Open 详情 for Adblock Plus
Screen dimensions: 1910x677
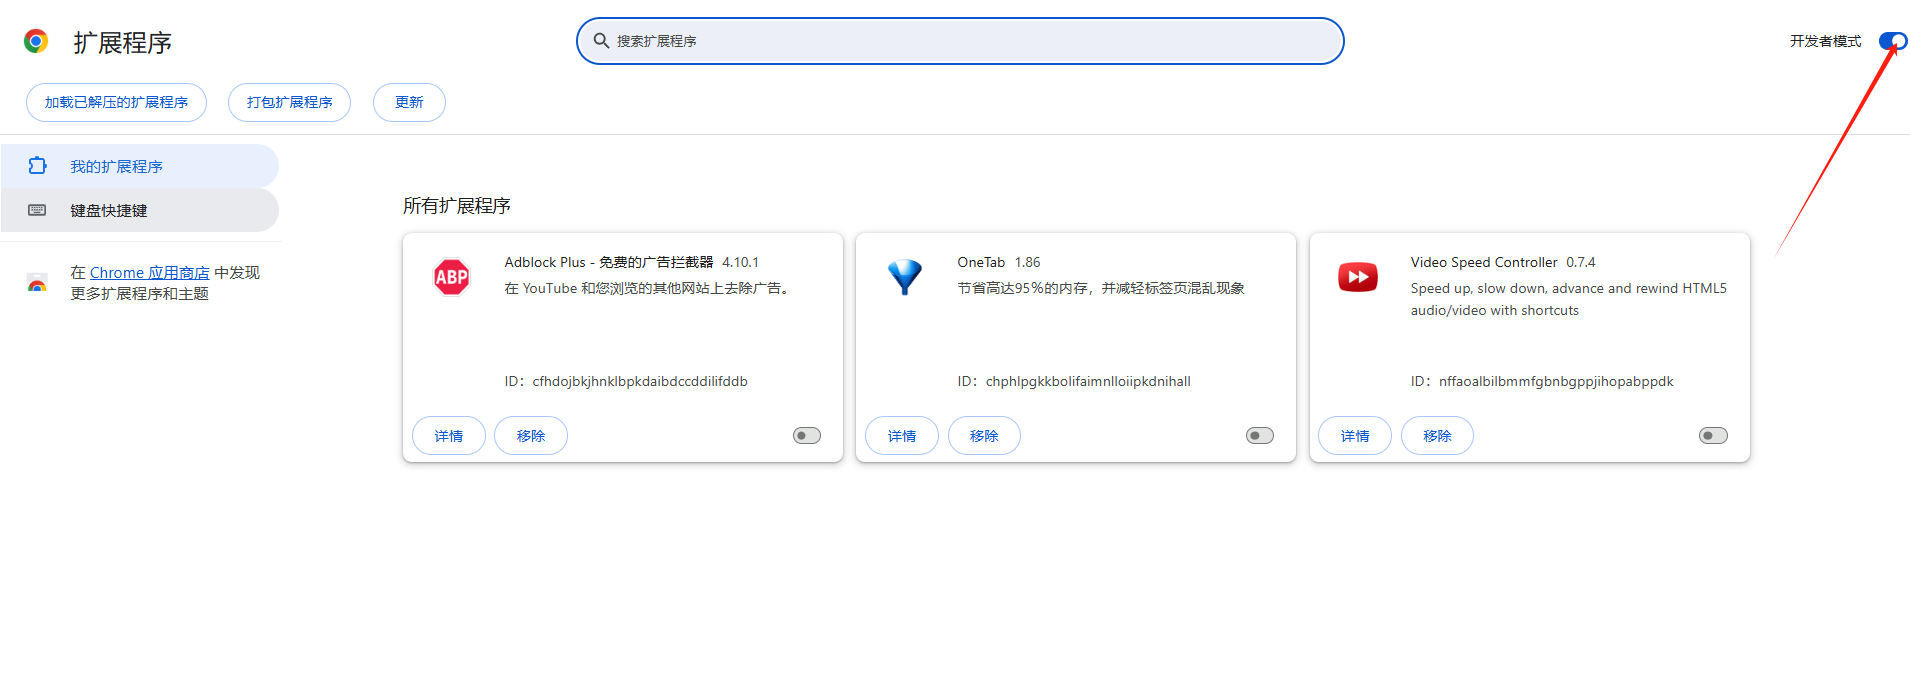pos(449,436)
